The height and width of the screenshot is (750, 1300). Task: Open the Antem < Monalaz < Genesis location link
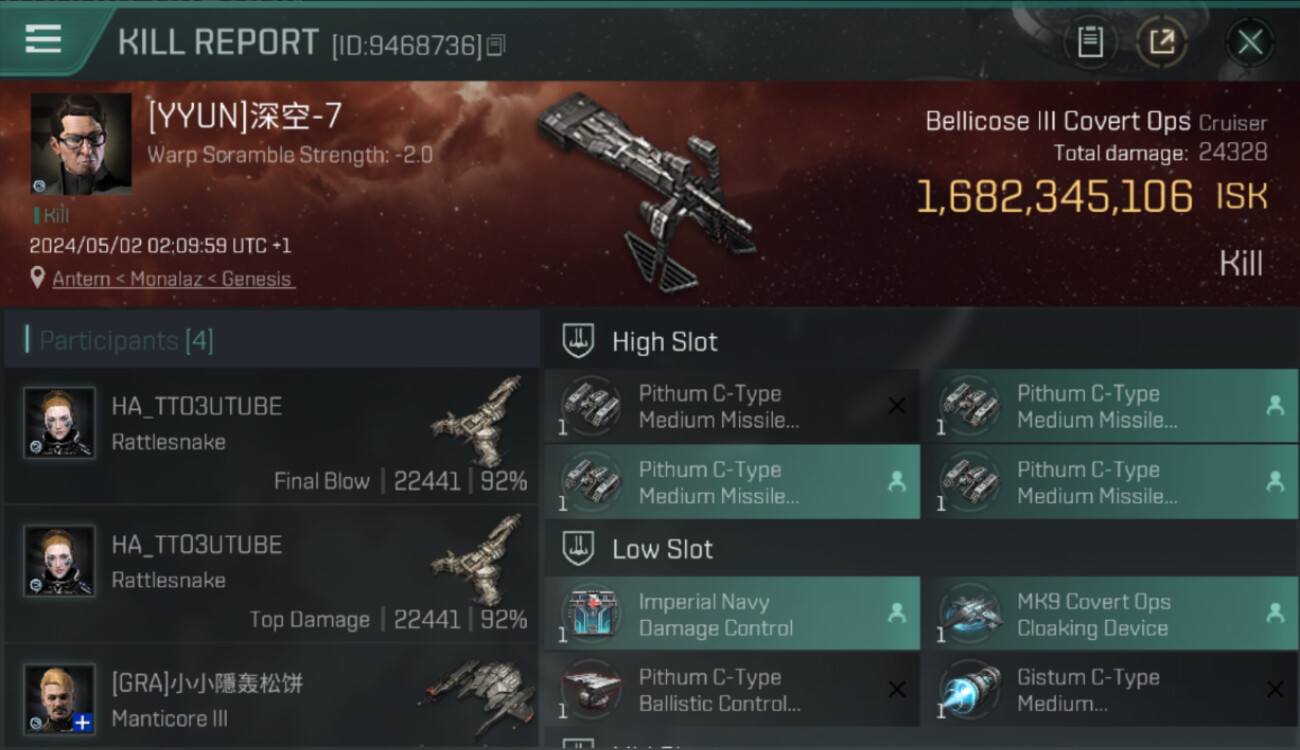tap(173, 279)
